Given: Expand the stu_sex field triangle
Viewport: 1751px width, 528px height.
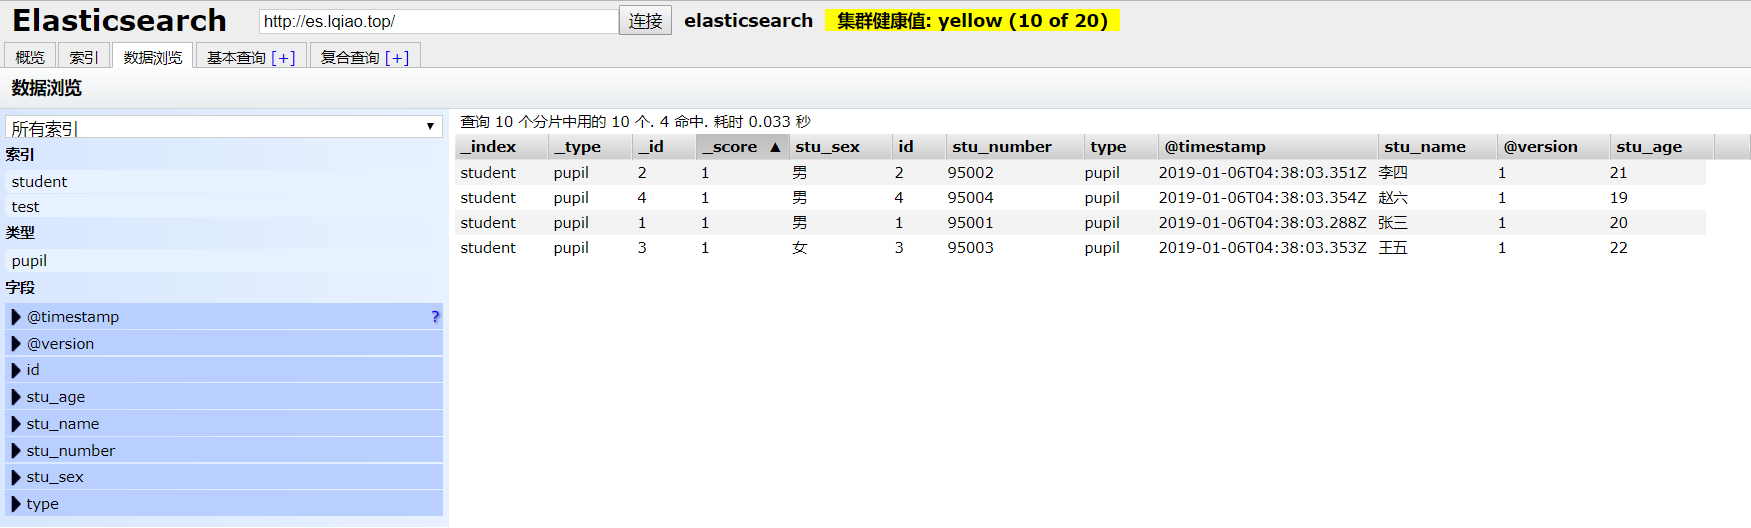Looking at the screenshot, I should 16,477.
